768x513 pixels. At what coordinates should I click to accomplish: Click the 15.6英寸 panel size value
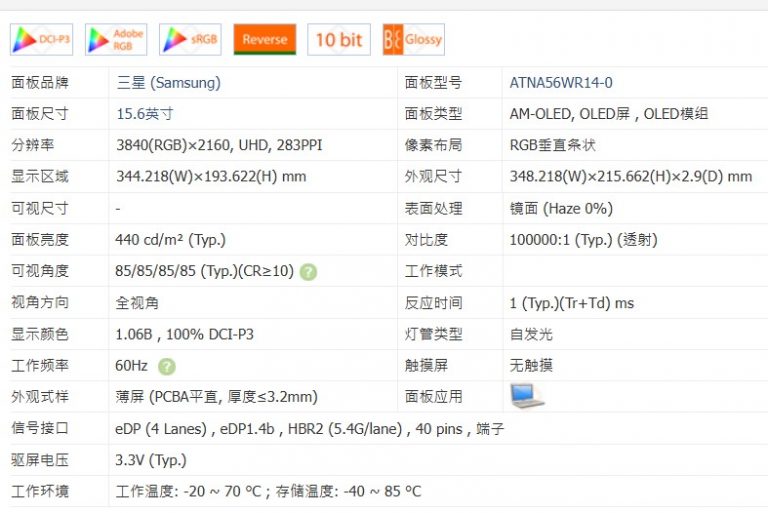click(x=145, y=114)
